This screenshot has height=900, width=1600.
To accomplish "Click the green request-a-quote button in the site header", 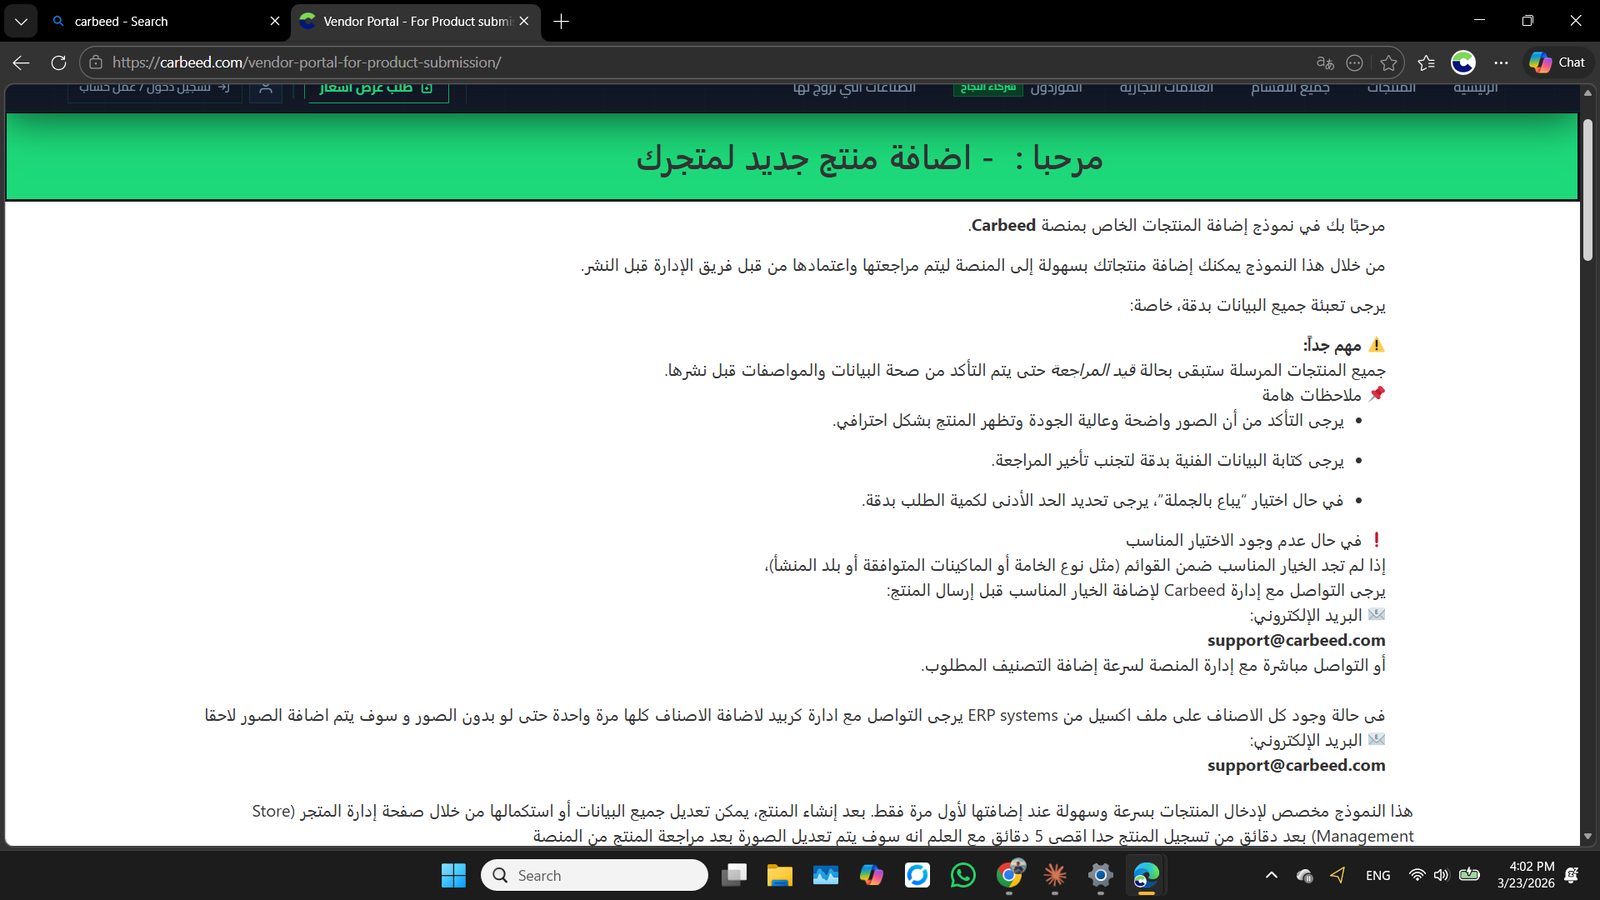I will (376, 88).
